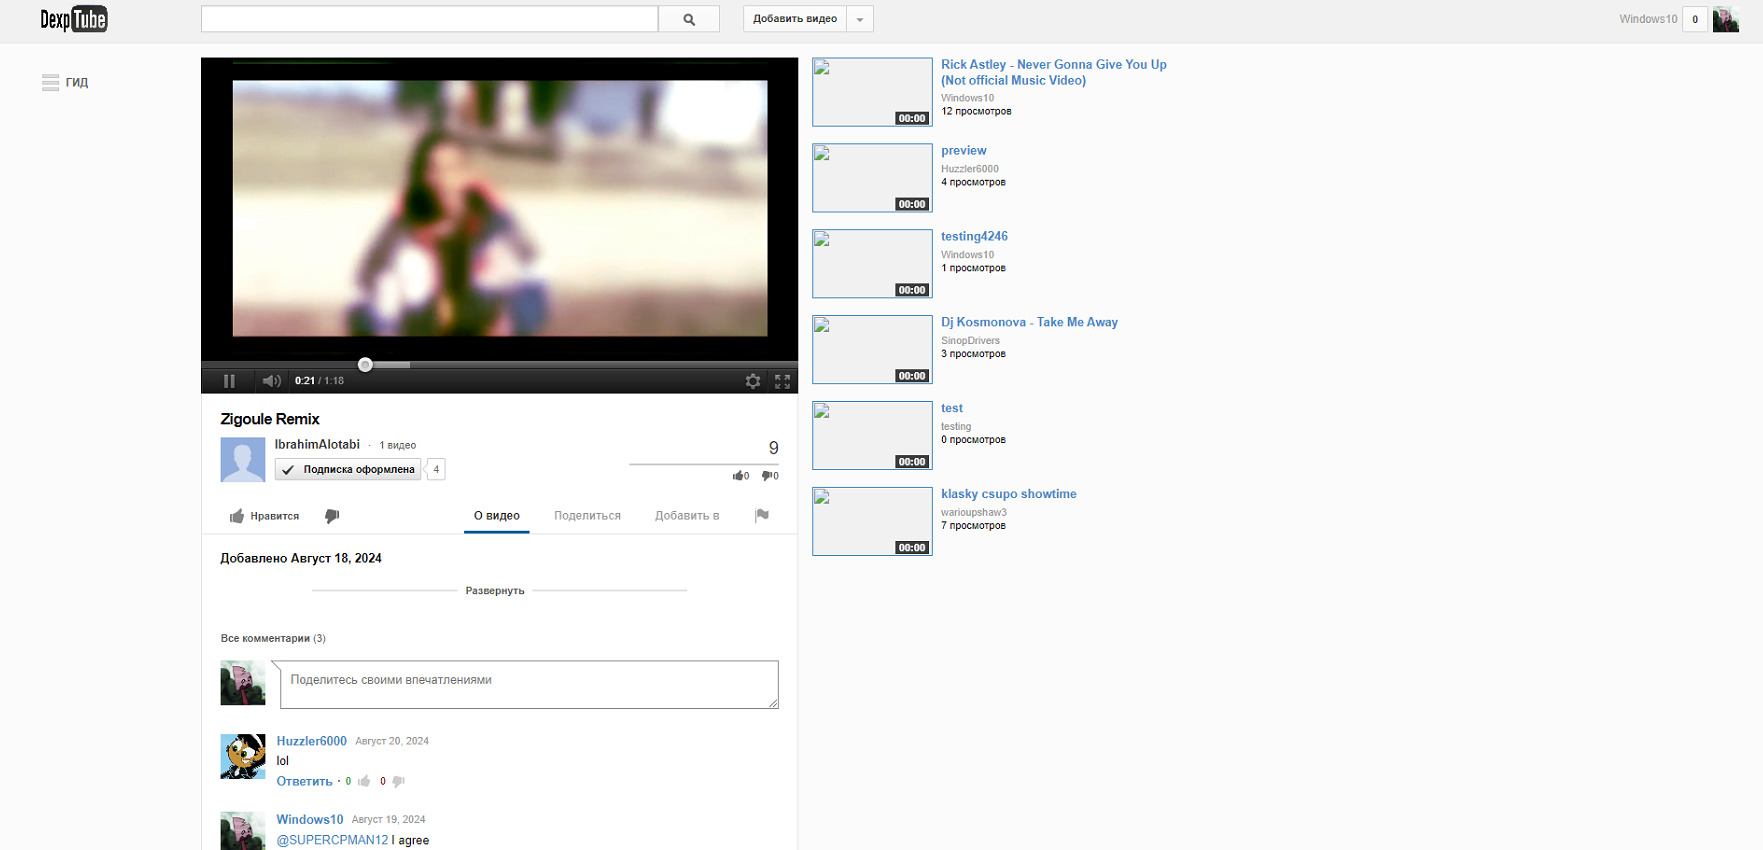This screenshot has width=1763, height=850.
Task: Pause the video playback
Action: (x=229, y=381)
